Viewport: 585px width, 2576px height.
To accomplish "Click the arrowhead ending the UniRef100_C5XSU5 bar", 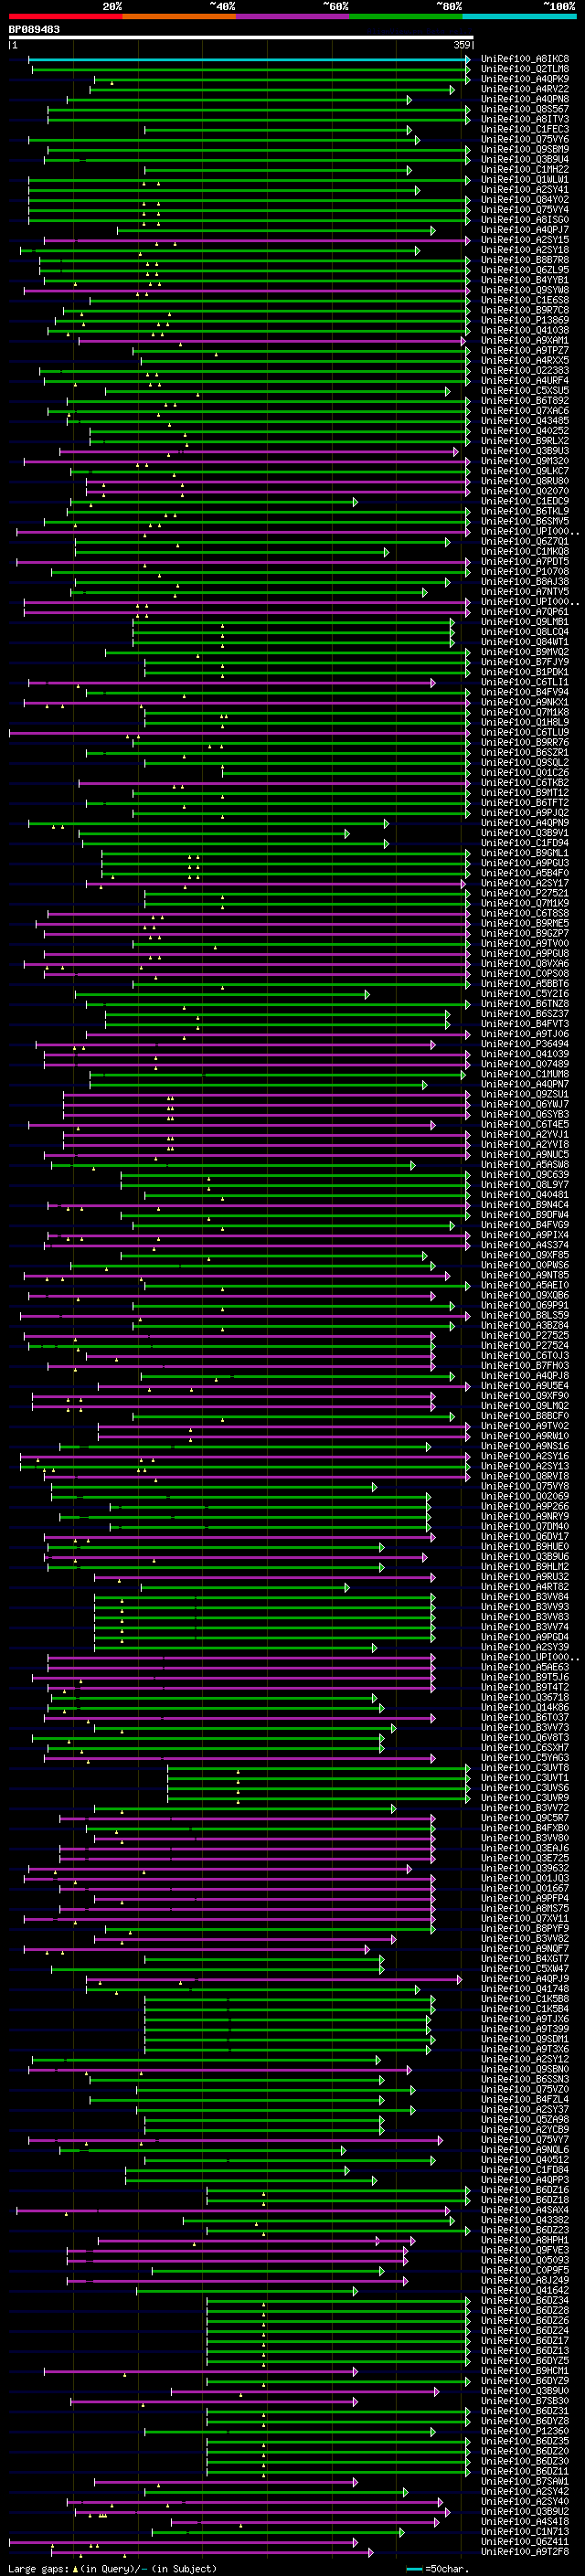I will tap(448, 391).
